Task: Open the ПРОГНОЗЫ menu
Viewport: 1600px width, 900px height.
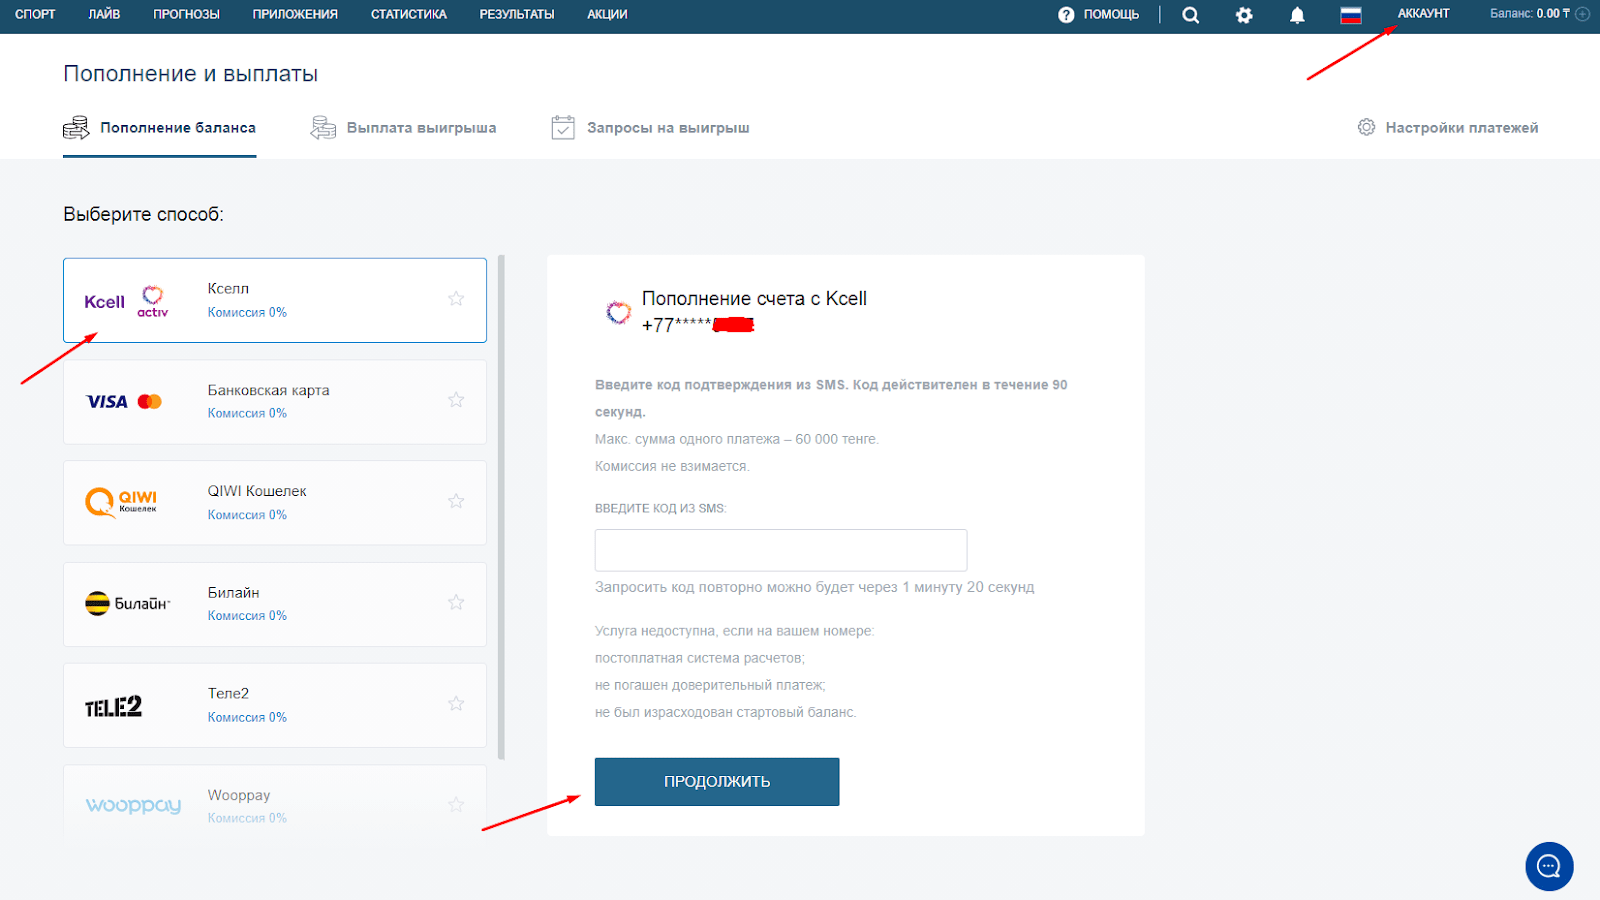Action: tap(186, 15)
